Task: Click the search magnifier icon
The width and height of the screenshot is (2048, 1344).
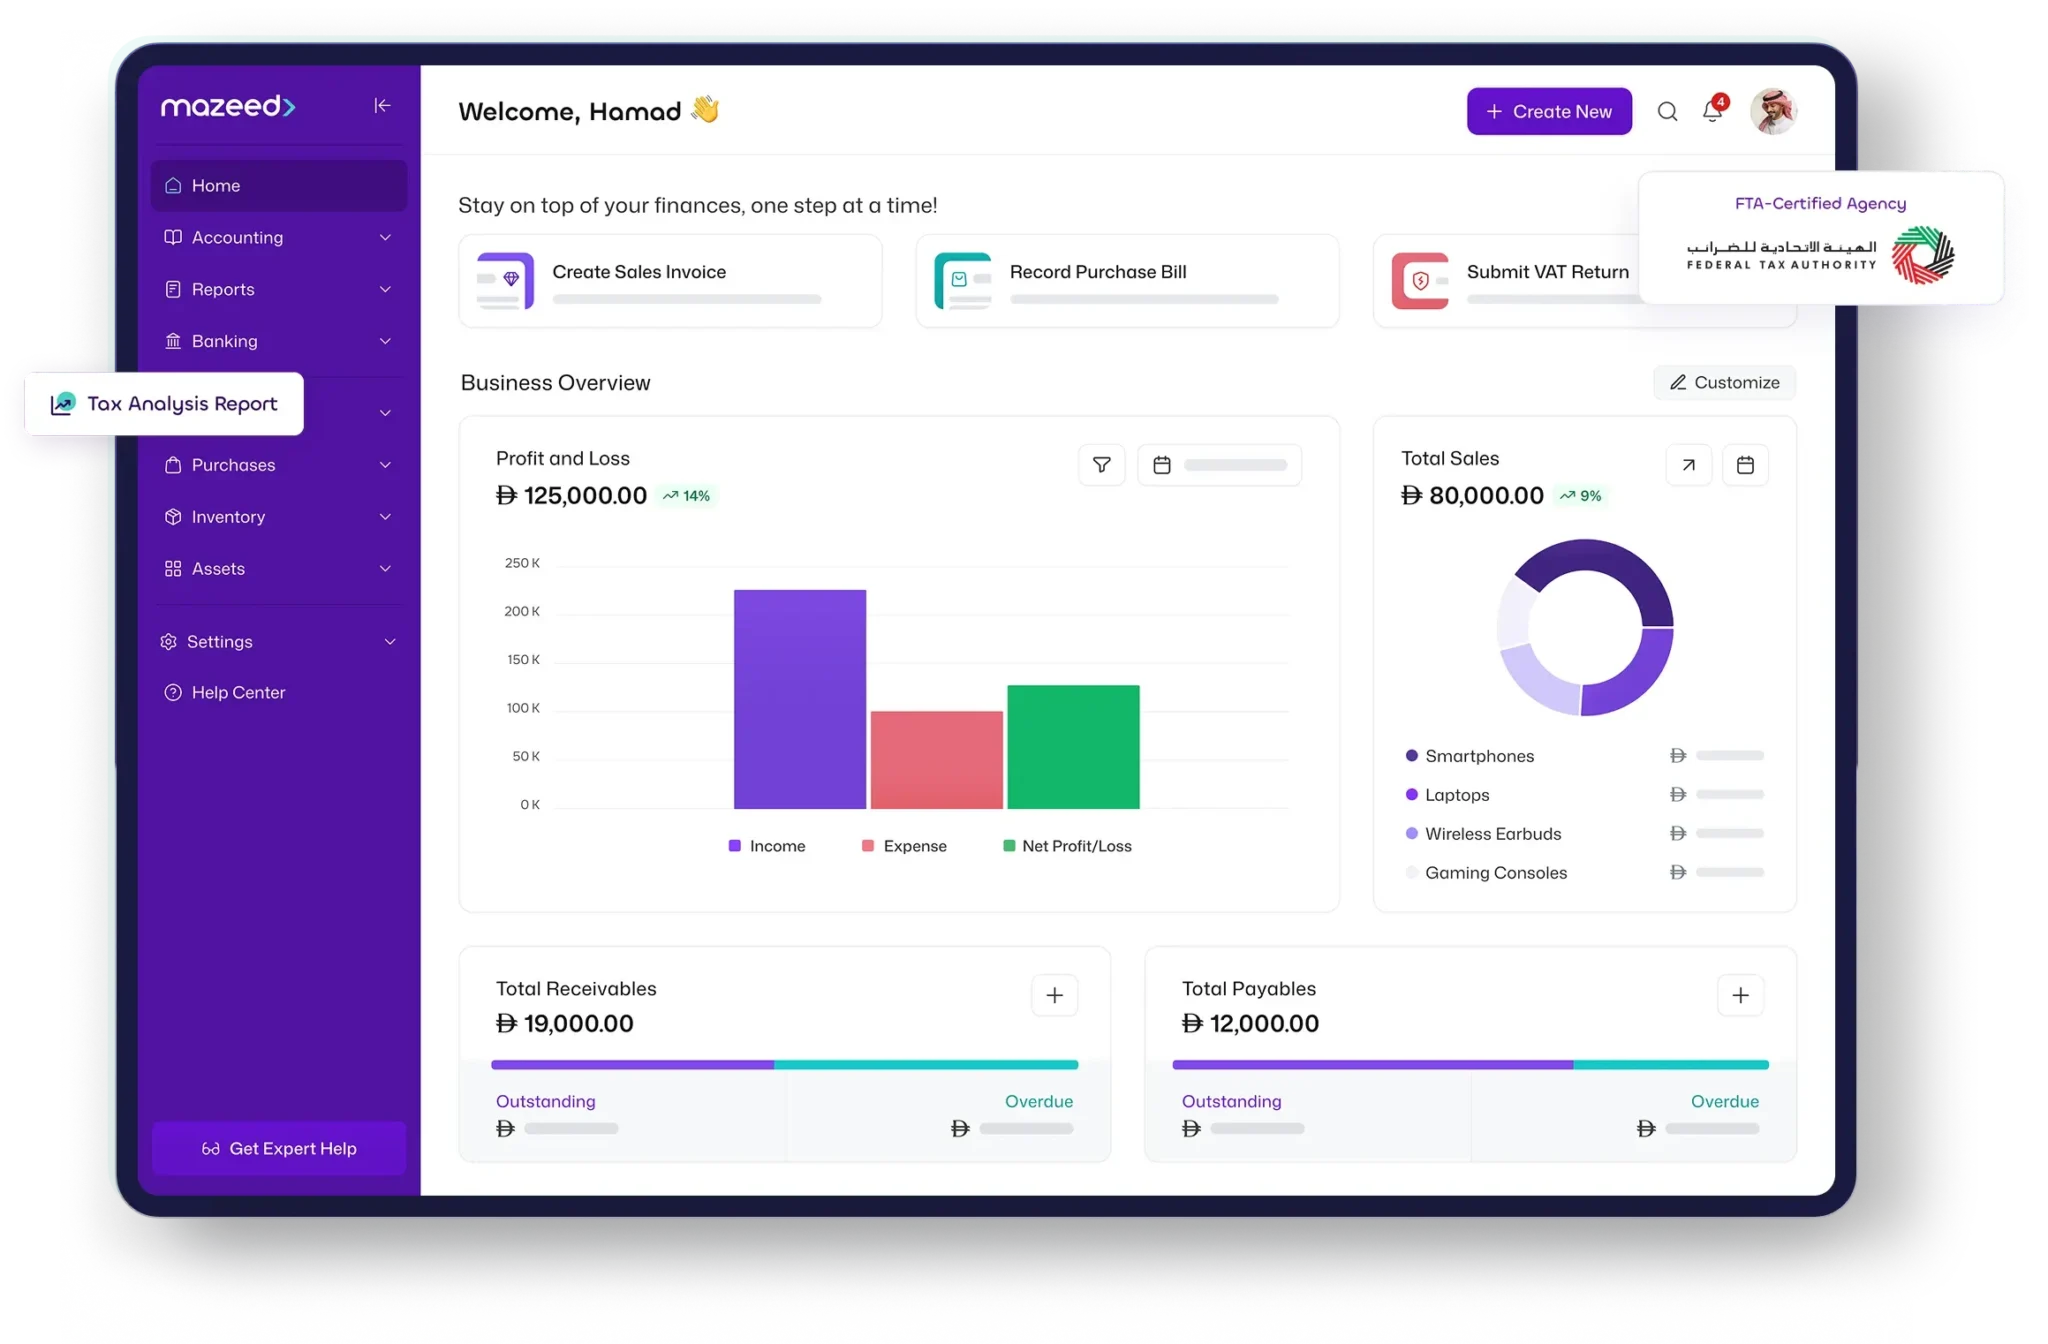Action: [1667, 111]
